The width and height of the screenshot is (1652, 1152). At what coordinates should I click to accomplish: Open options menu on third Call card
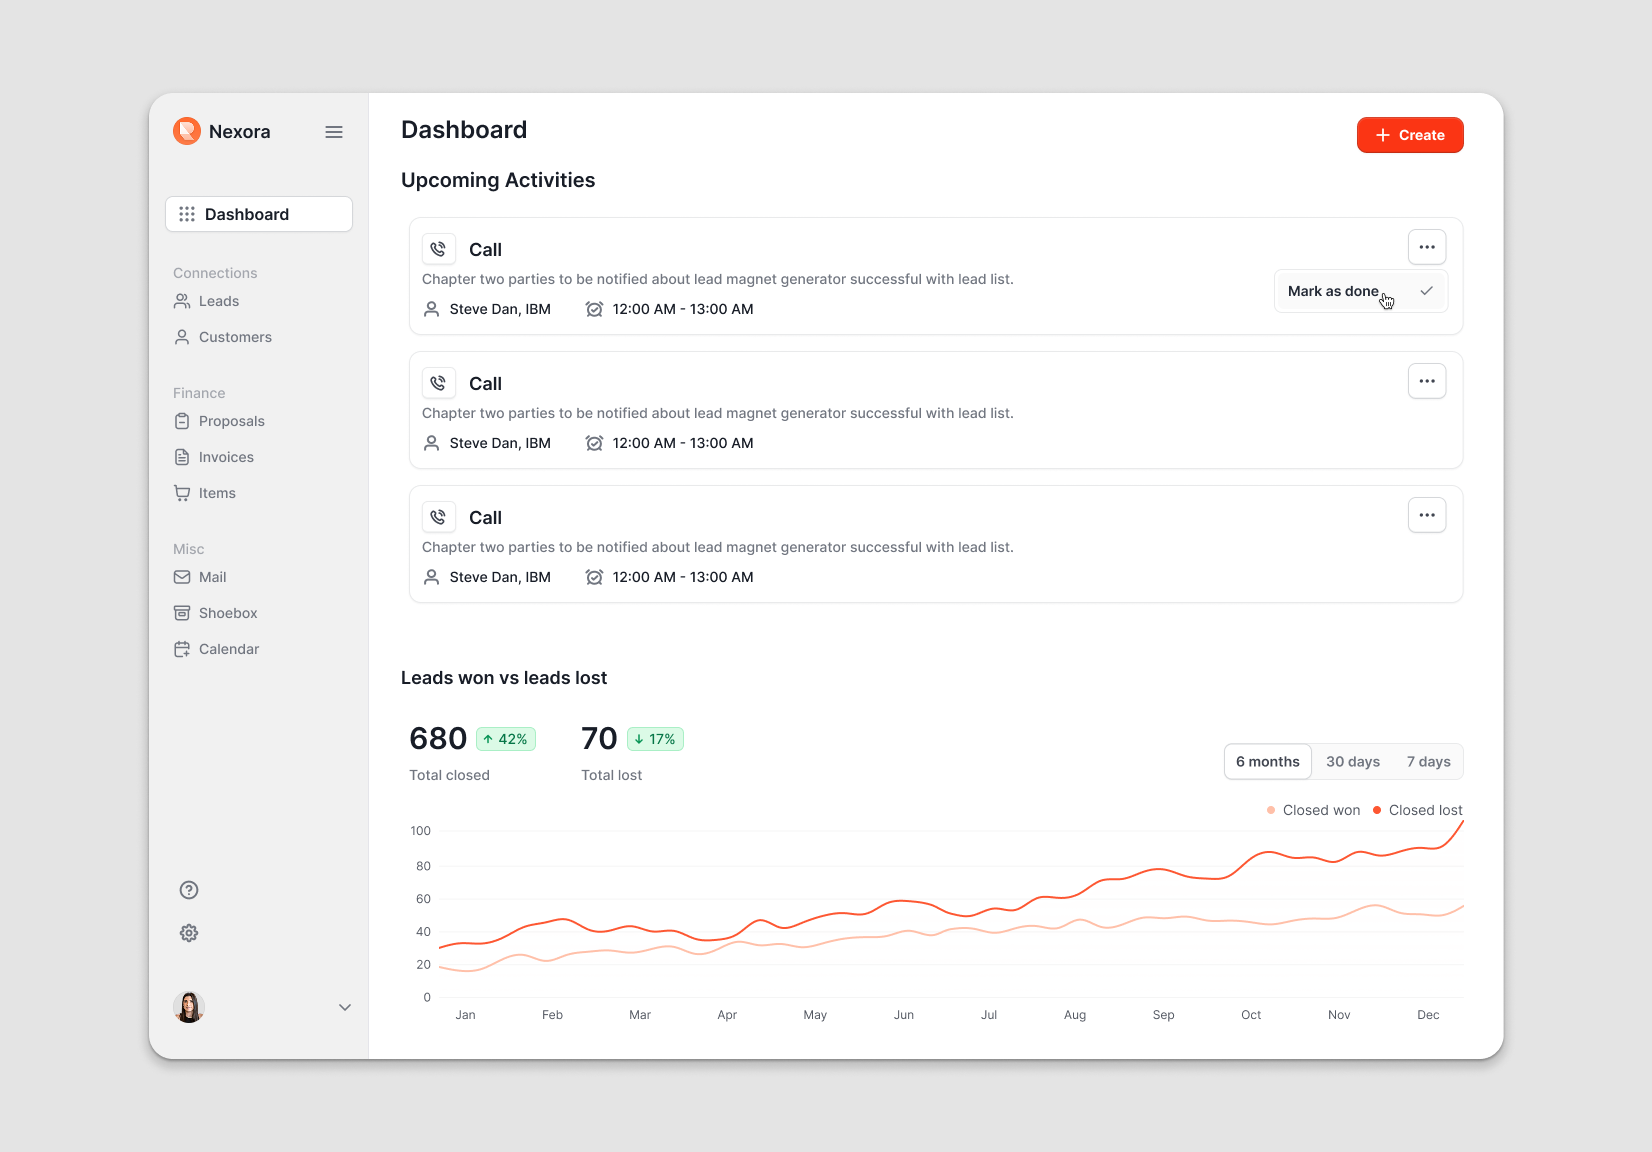(1427, 515)
